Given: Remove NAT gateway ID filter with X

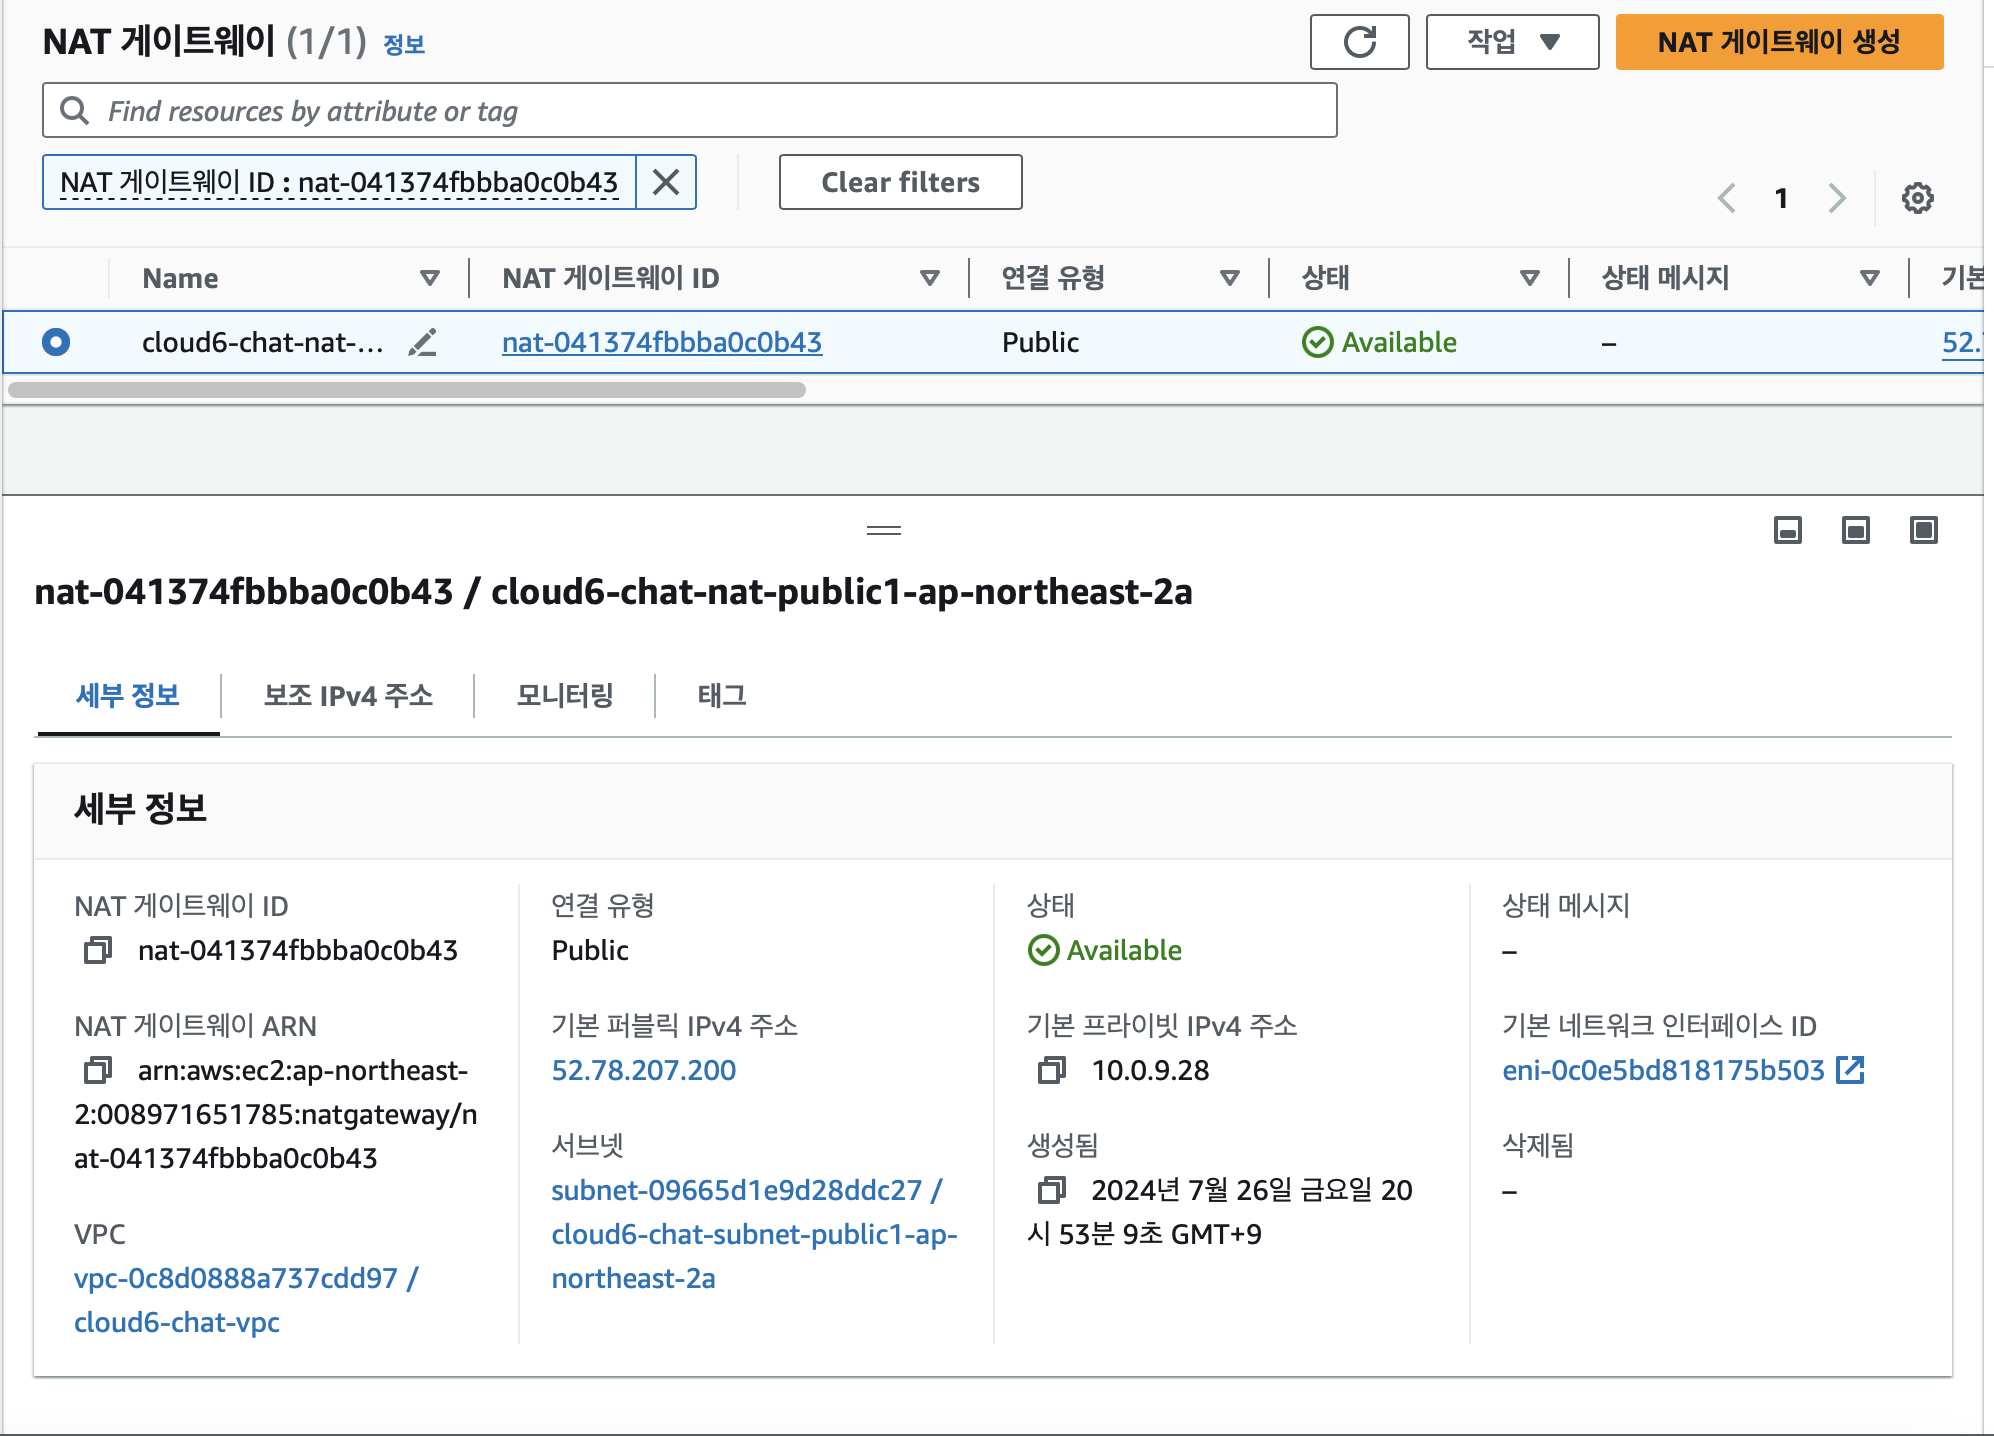Looking at the screenshot, I should [666, 182].
